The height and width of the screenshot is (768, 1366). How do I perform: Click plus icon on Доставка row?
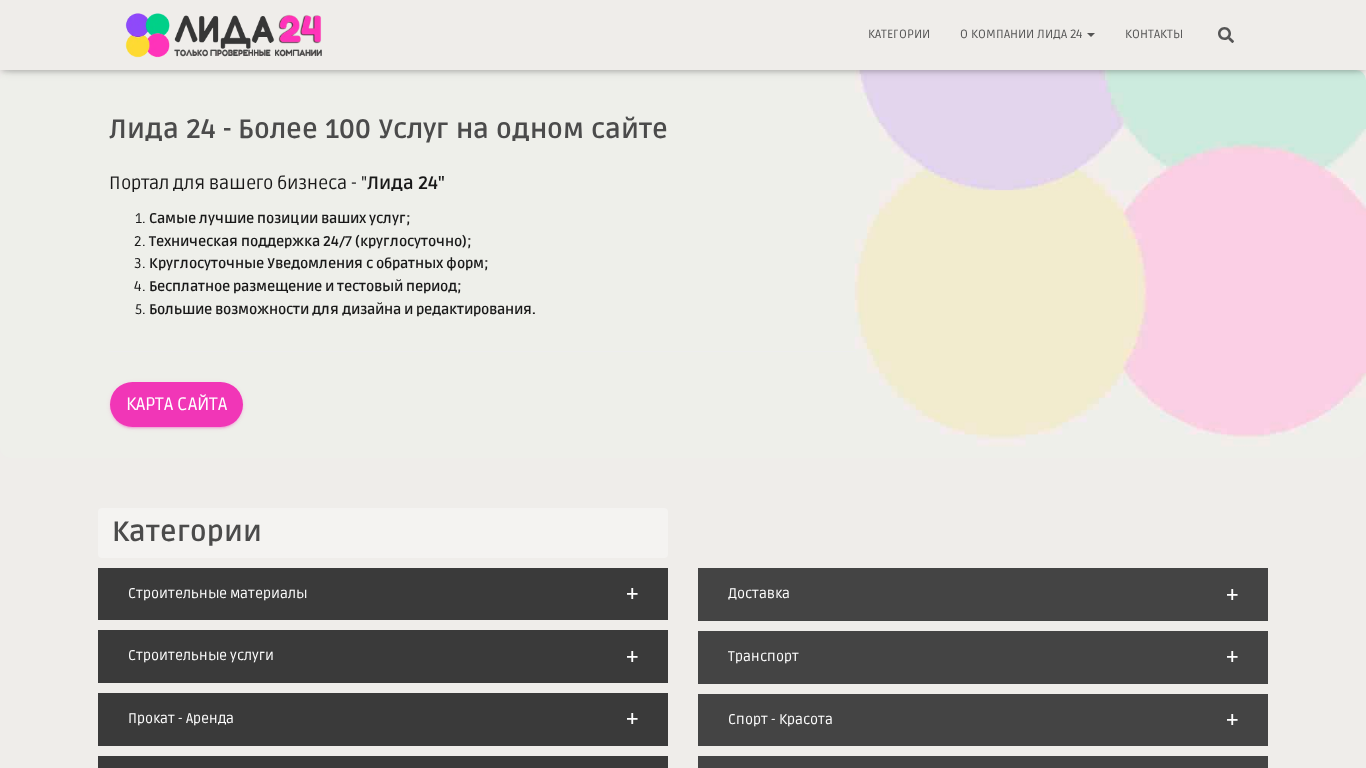(1232, 595)
